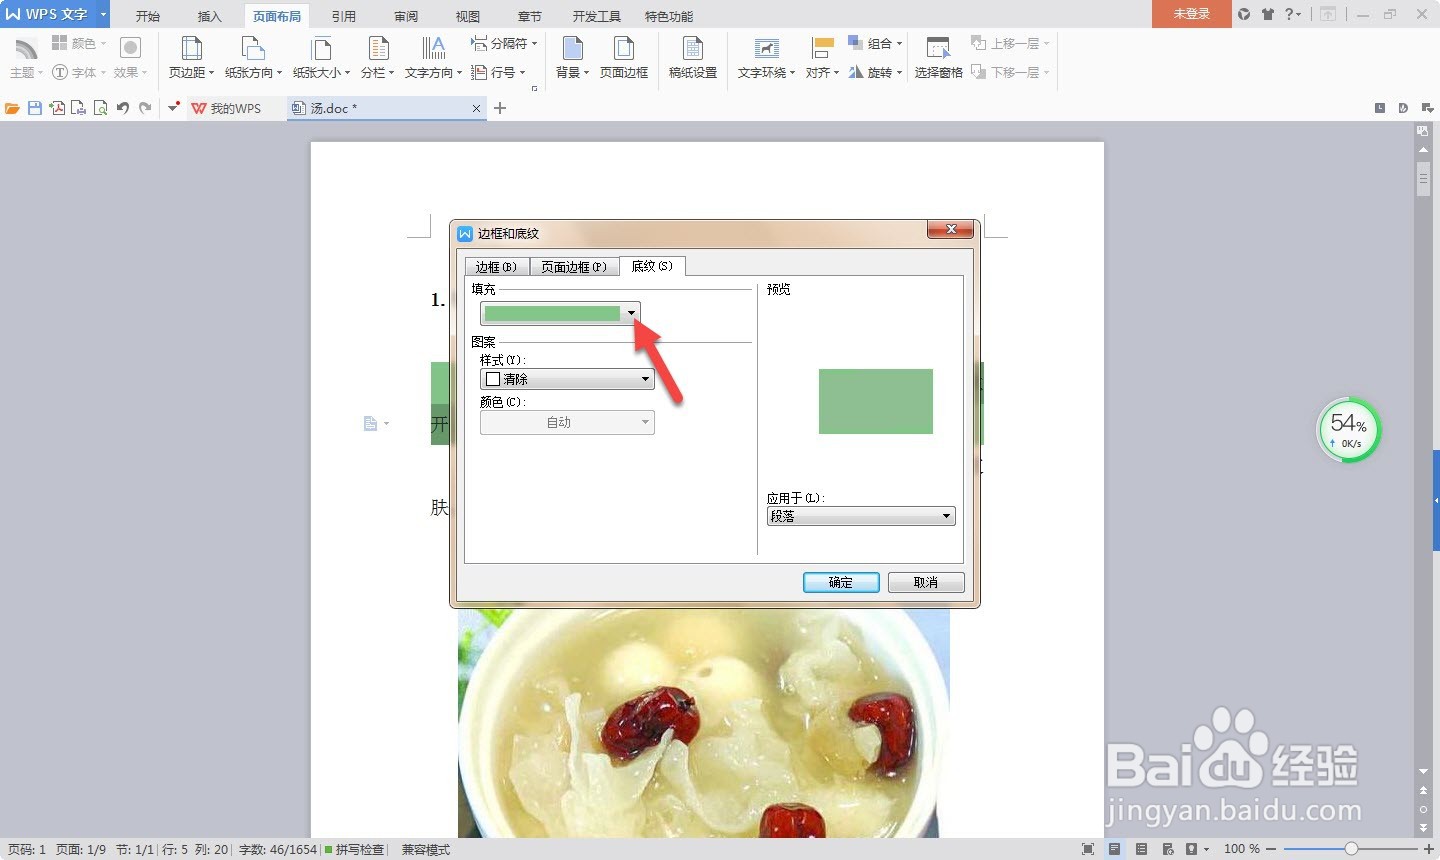Open the 对齐 align tool
Image resolution: width=1440 pixels, height=860 pixels.
[822, 57]
